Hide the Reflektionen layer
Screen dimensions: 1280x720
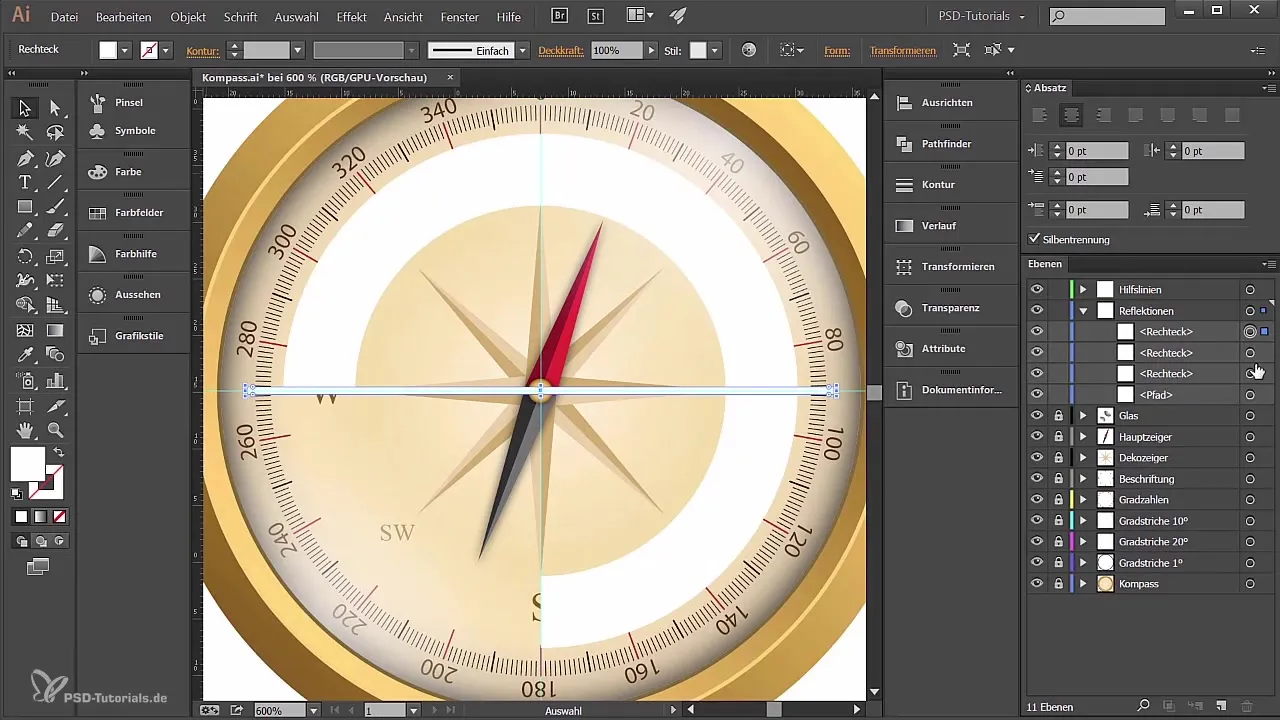[x=1037, y=310]
